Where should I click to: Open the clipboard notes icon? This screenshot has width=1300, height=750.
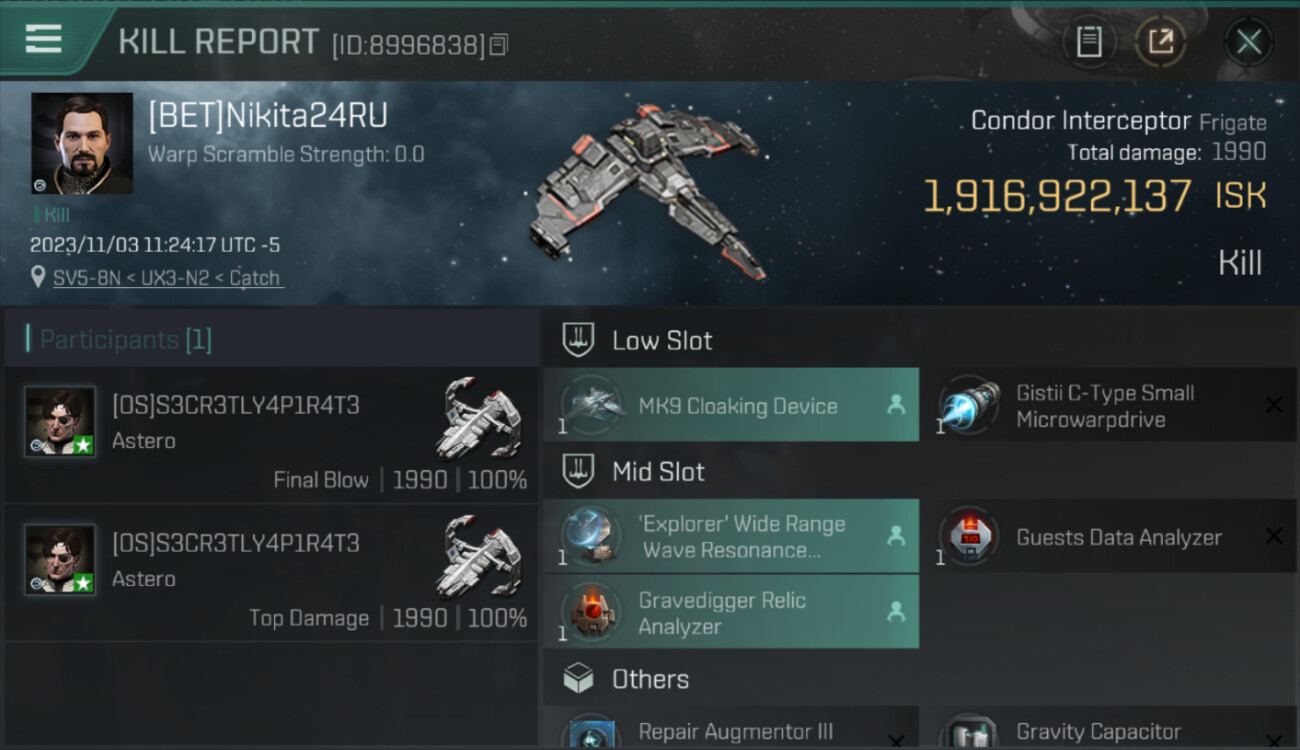click(1089, 42)
